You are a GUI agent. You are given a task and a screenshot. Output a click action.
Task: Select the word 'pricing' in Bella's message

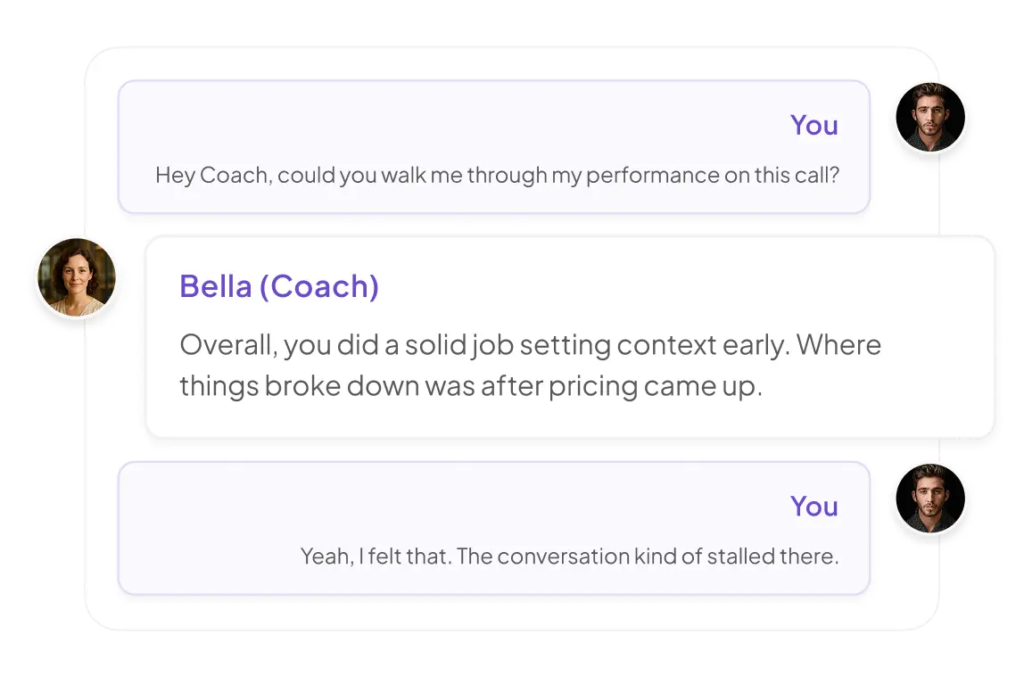click(593, 387)
